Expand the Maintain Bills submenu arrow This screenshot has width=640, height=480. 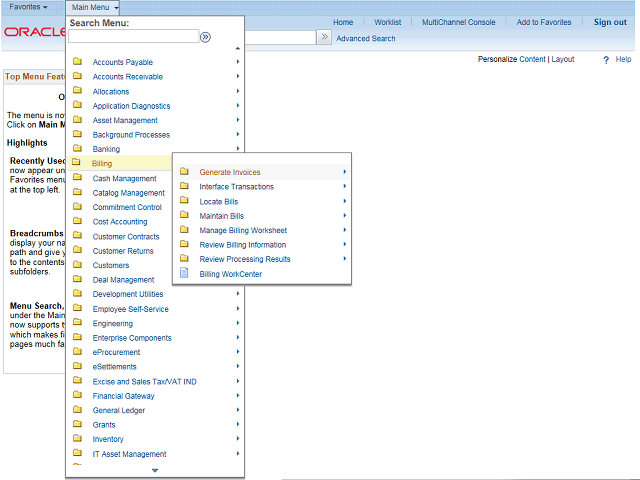[345, 215]
